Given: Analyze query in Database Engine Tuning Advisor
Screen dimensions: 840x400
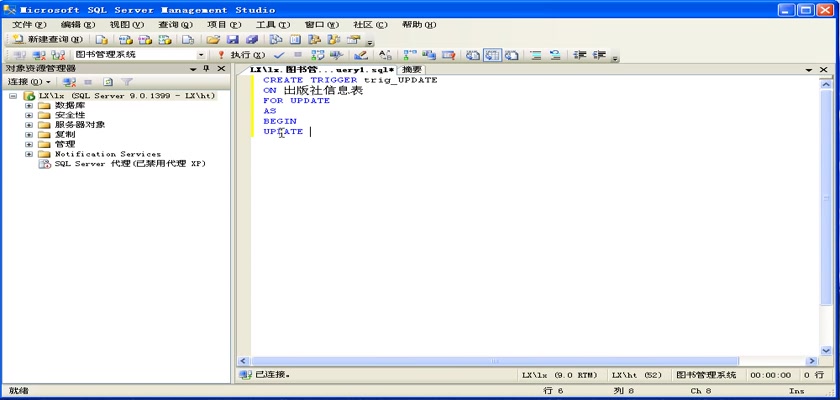Looking at the screenshot, I should point(336,55).
